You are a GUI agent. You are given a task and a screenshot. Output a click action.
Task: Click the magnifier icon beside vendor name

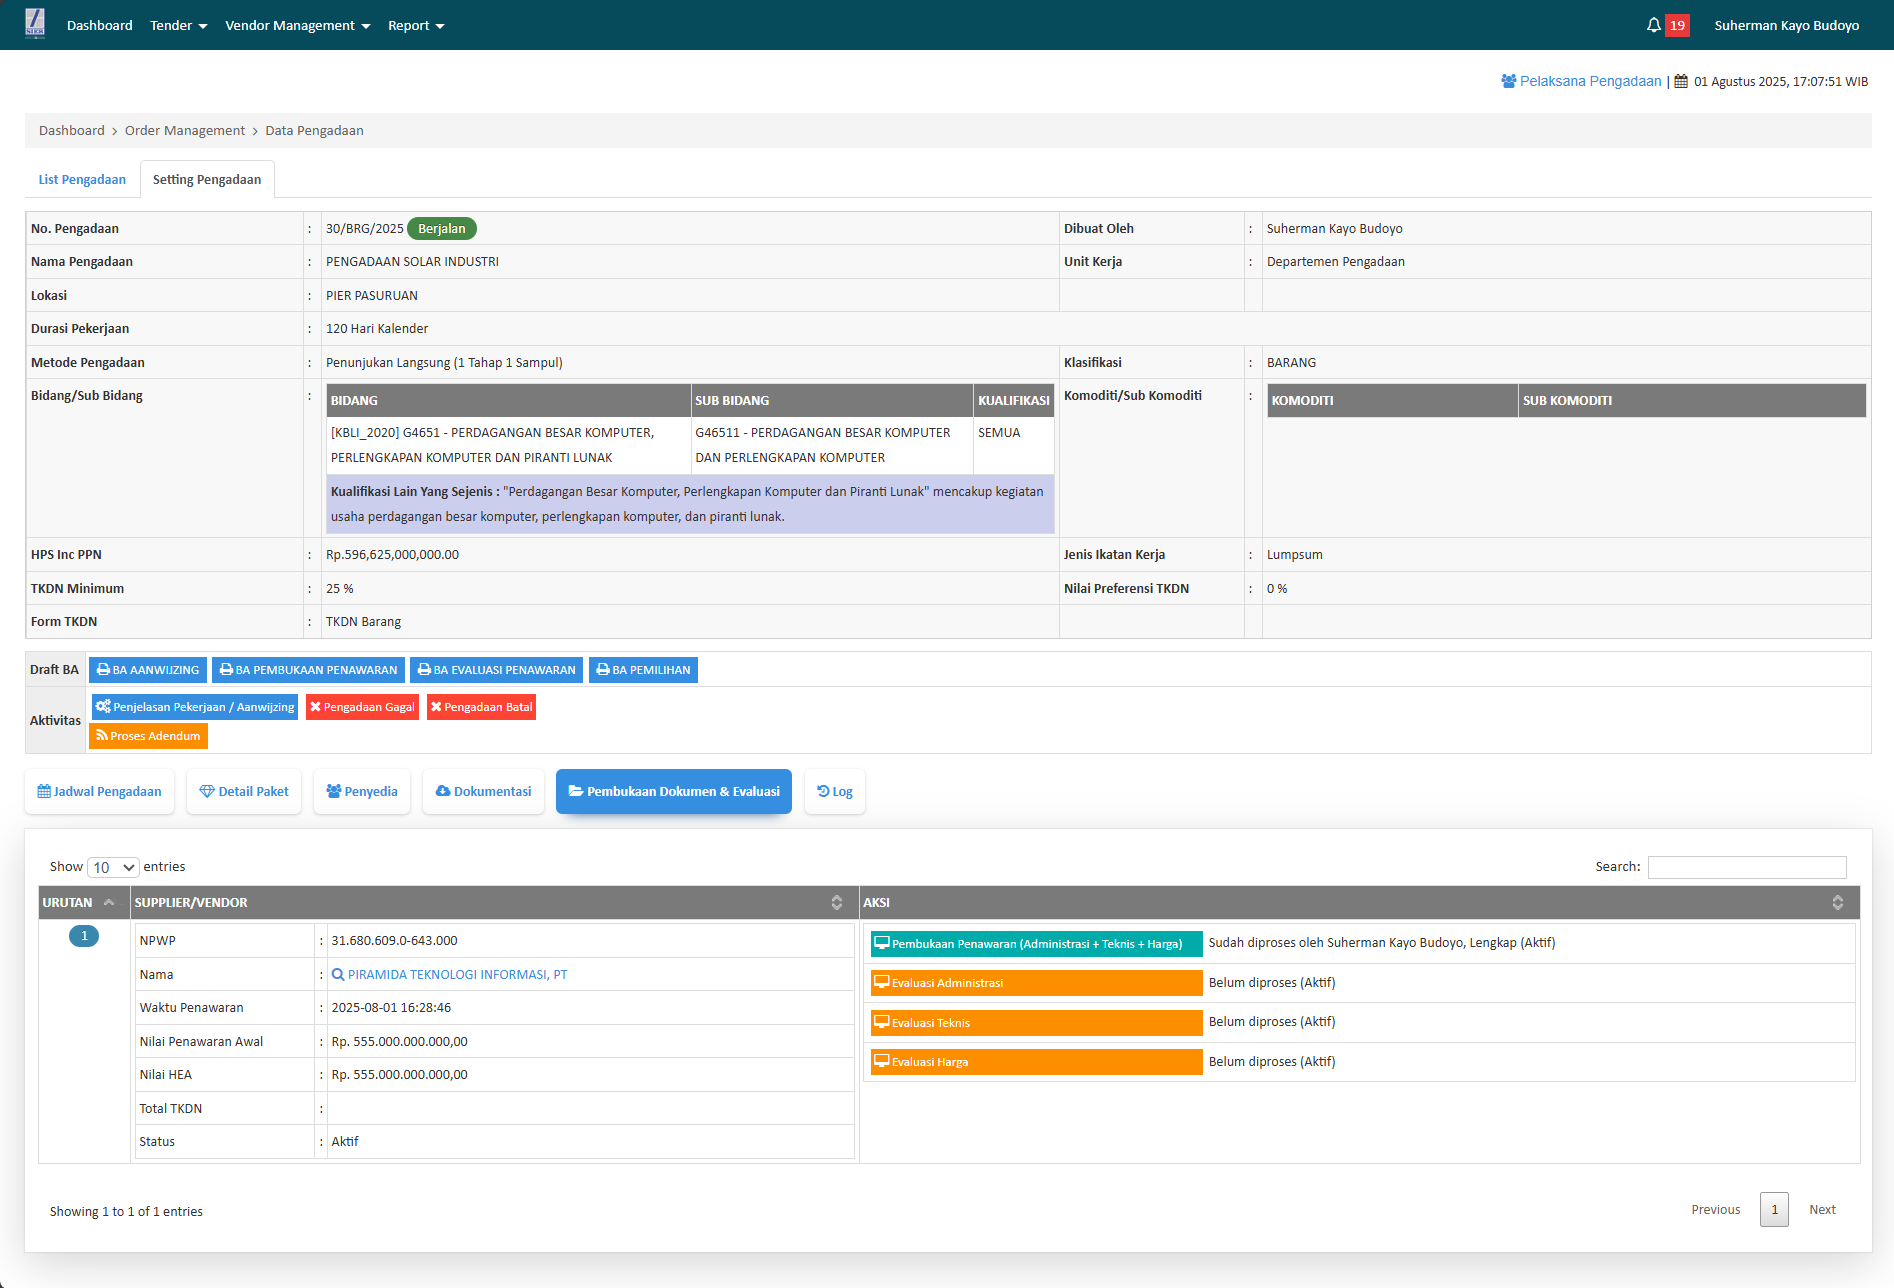tap(338, 975)
